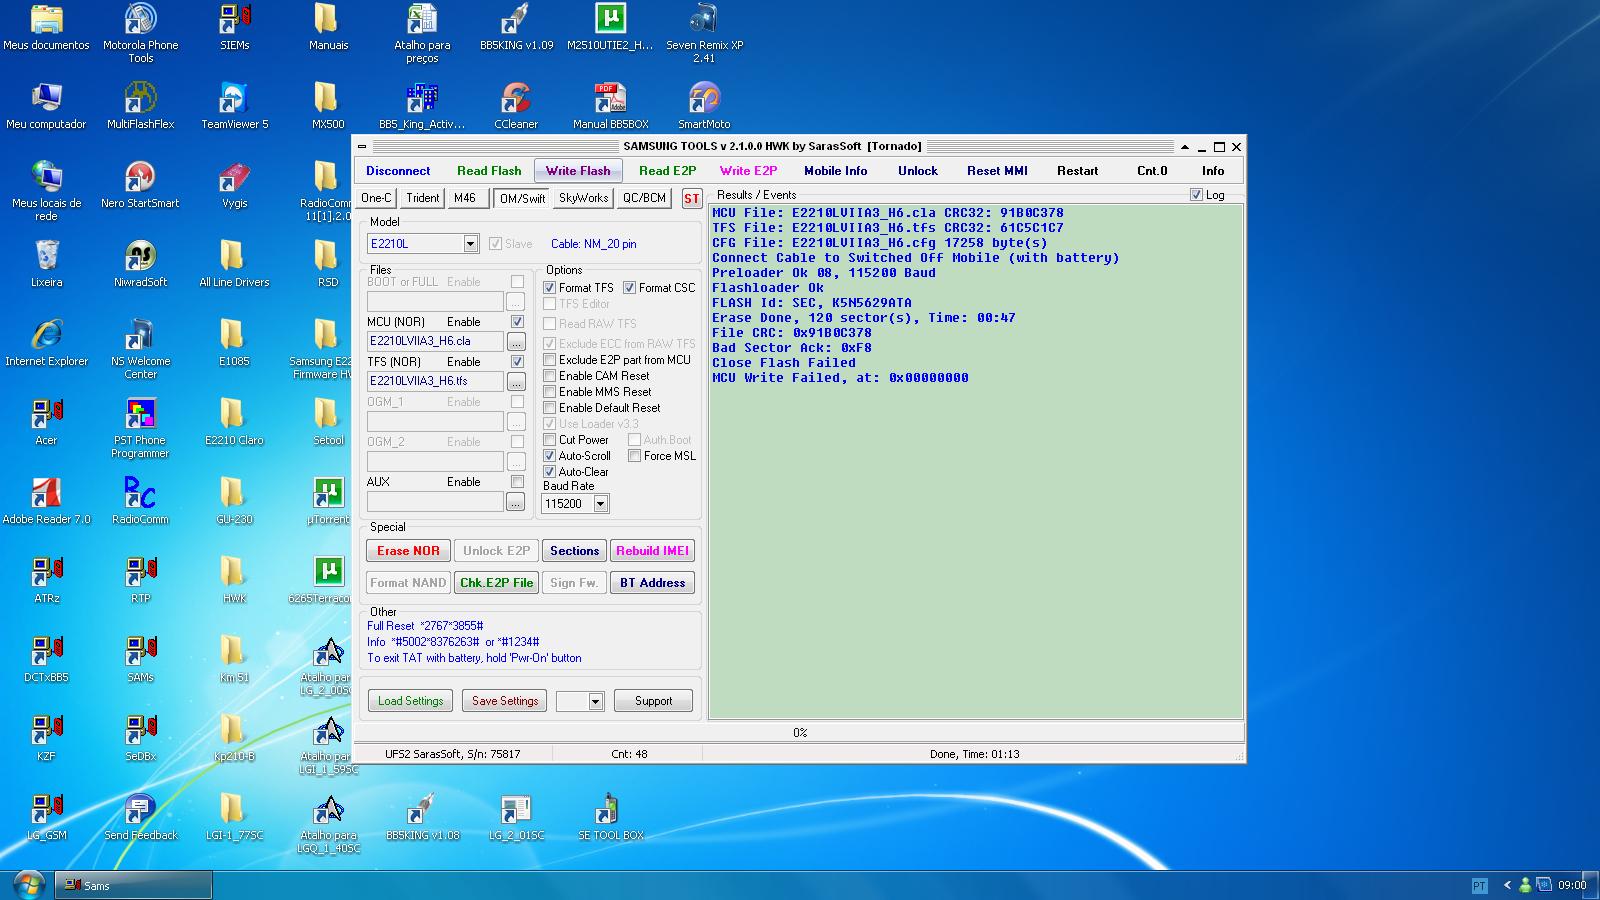This screenshot has height=900, width=1600.
Task: Click the roll-up arrow in title bar
Action: pos(1184,147)
